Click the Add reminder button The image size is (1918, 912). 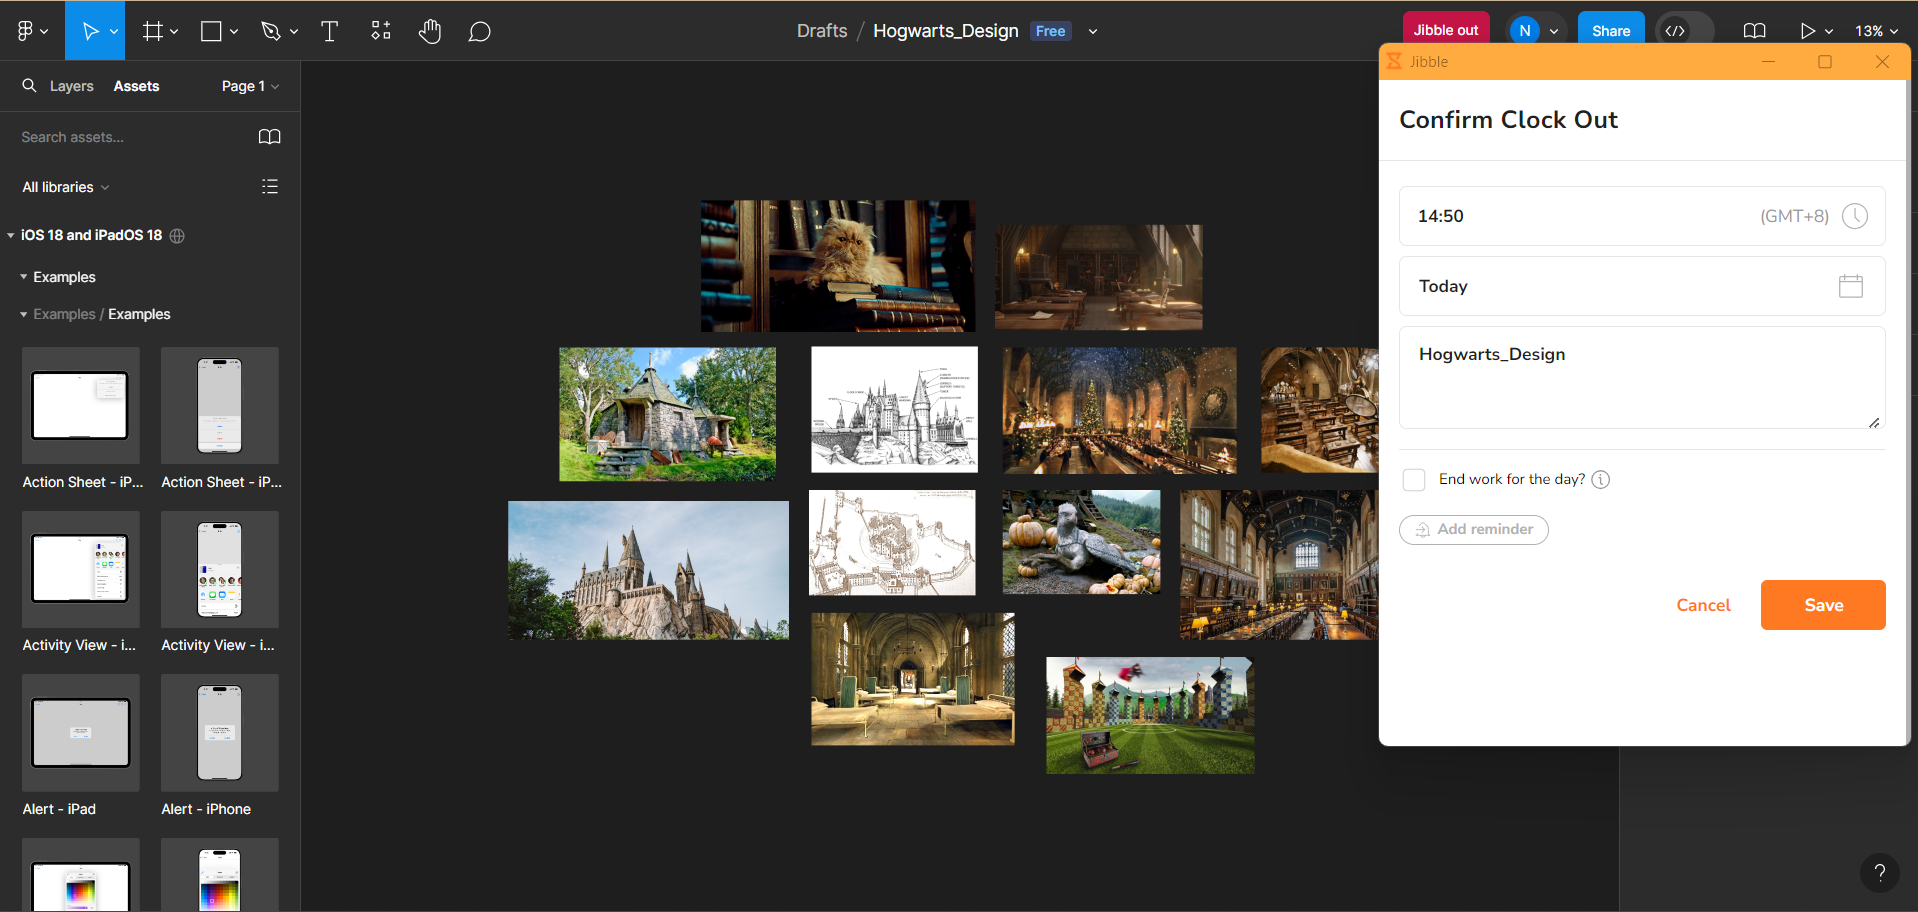(1473, 530)
